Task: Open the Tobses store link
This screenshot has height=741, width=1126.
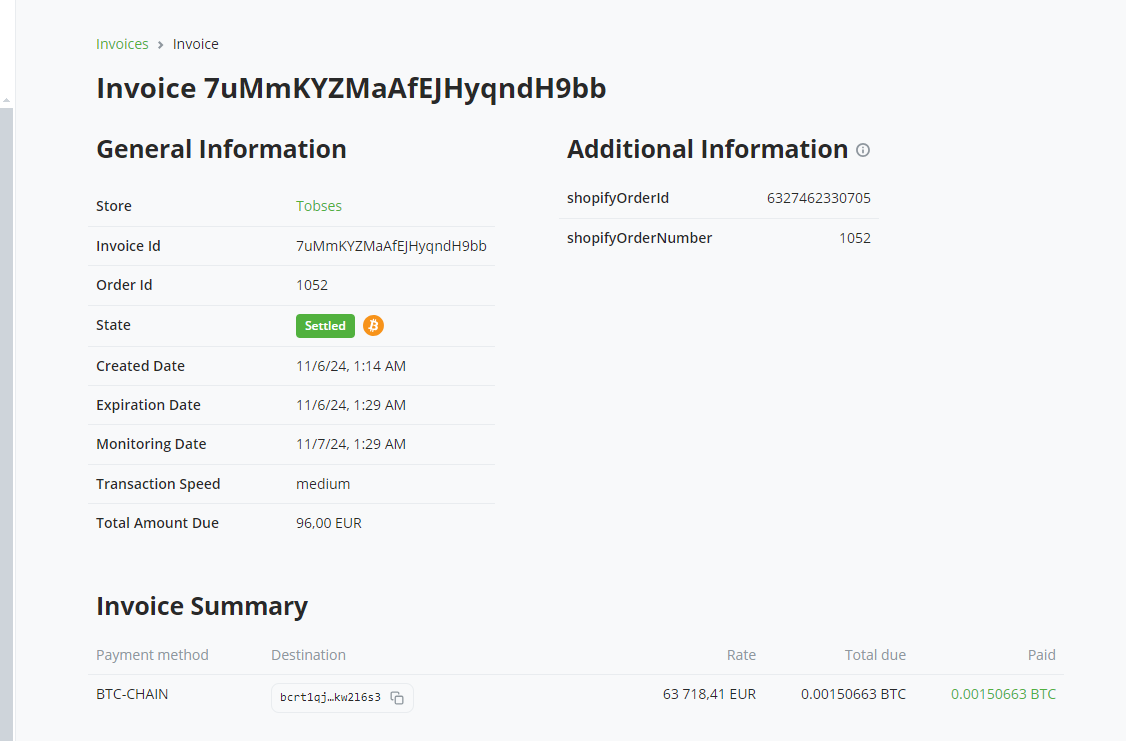Action: tap(319, 205)
